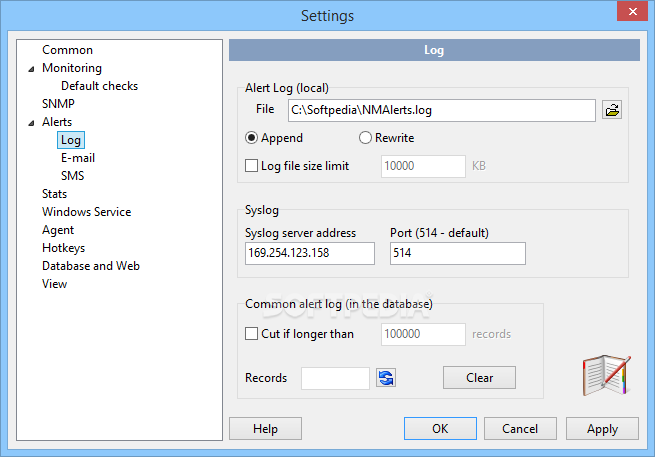Go to Default checks settings
The height and width of the screenshot is (457, 655).
99,86
